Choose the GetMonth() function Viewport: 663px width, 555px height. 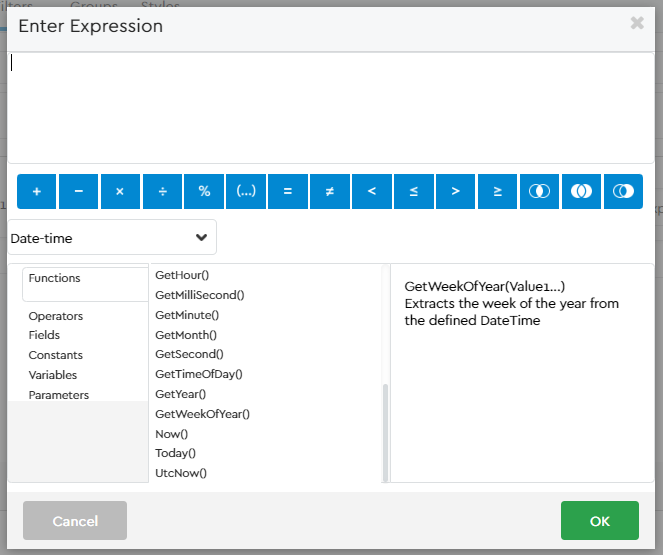(x=186, y=335)
